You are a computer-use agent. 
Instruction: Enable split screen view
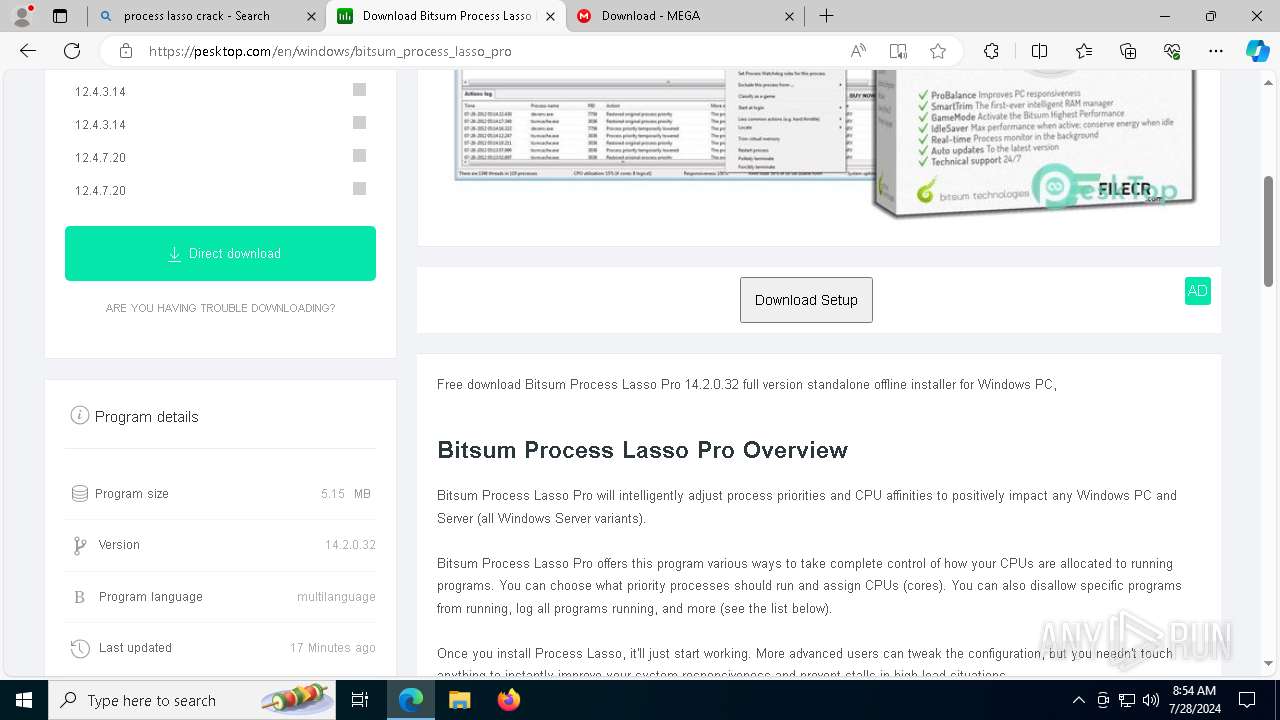(1039, 51)
